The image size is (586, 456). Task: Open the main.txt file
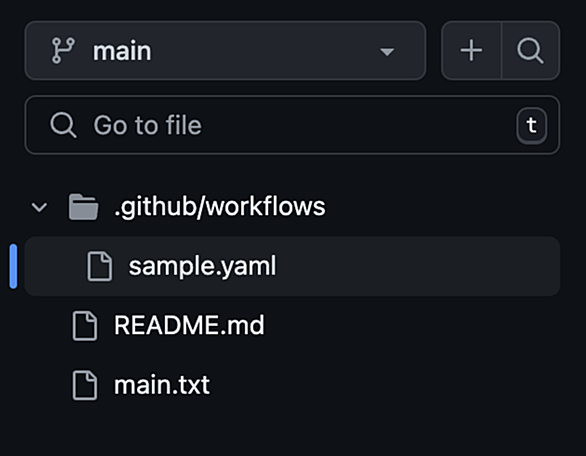(162, 385)
